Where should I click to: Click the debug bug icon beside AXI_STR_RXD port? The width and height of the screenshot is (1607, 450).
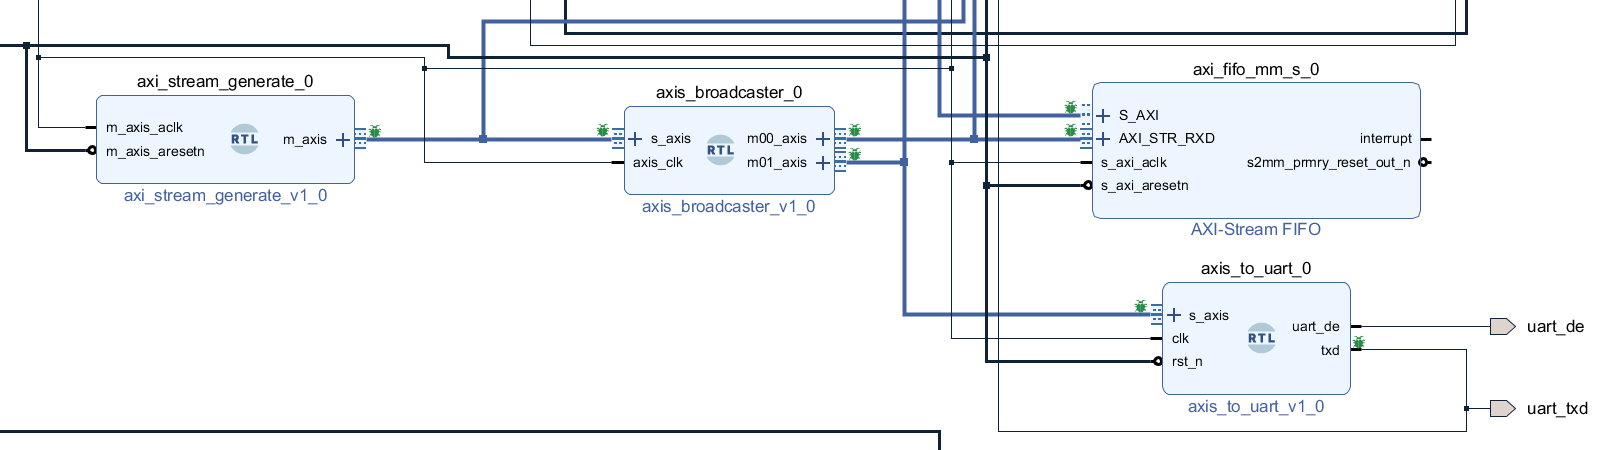tap(1071, 130)
